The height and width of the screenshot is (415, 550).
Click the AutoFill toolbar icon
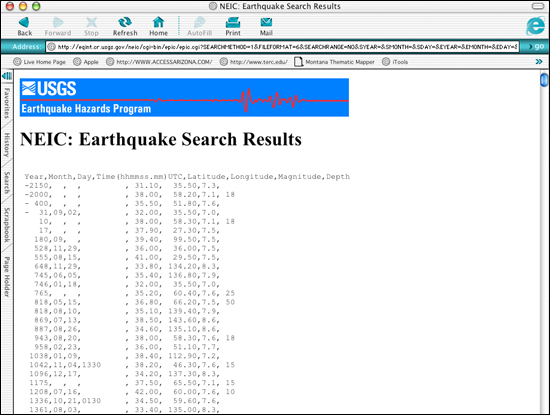[x=199, y=26]
